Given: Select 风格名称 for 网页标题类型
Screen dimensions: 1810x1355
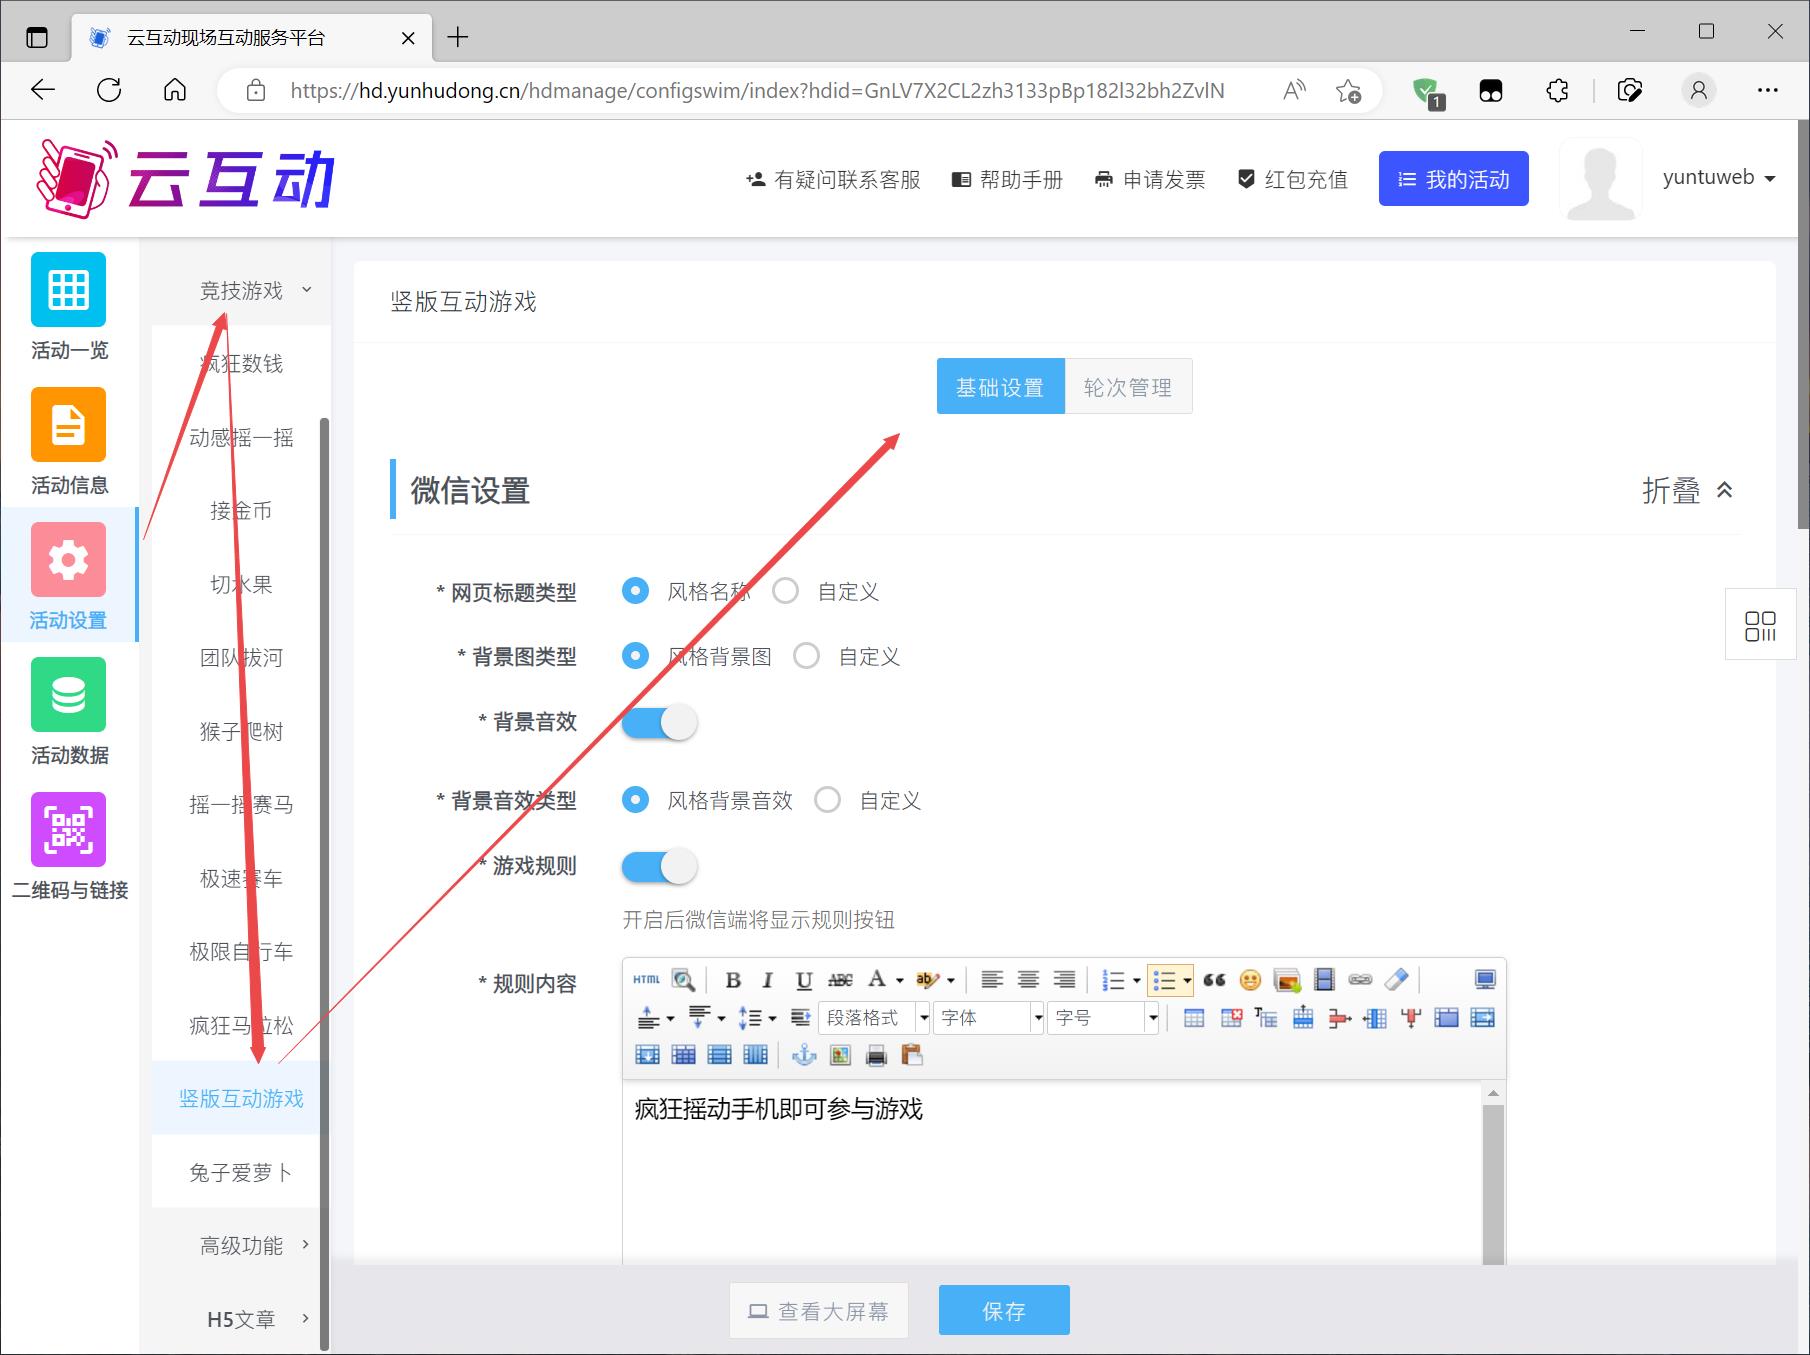Looking at the screenshot, I should 635,591.
